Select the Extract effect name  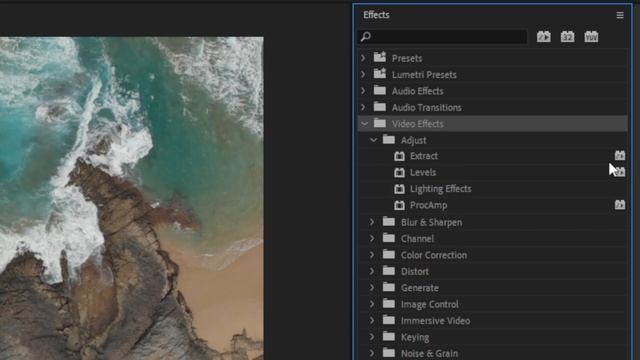[424, 156]
